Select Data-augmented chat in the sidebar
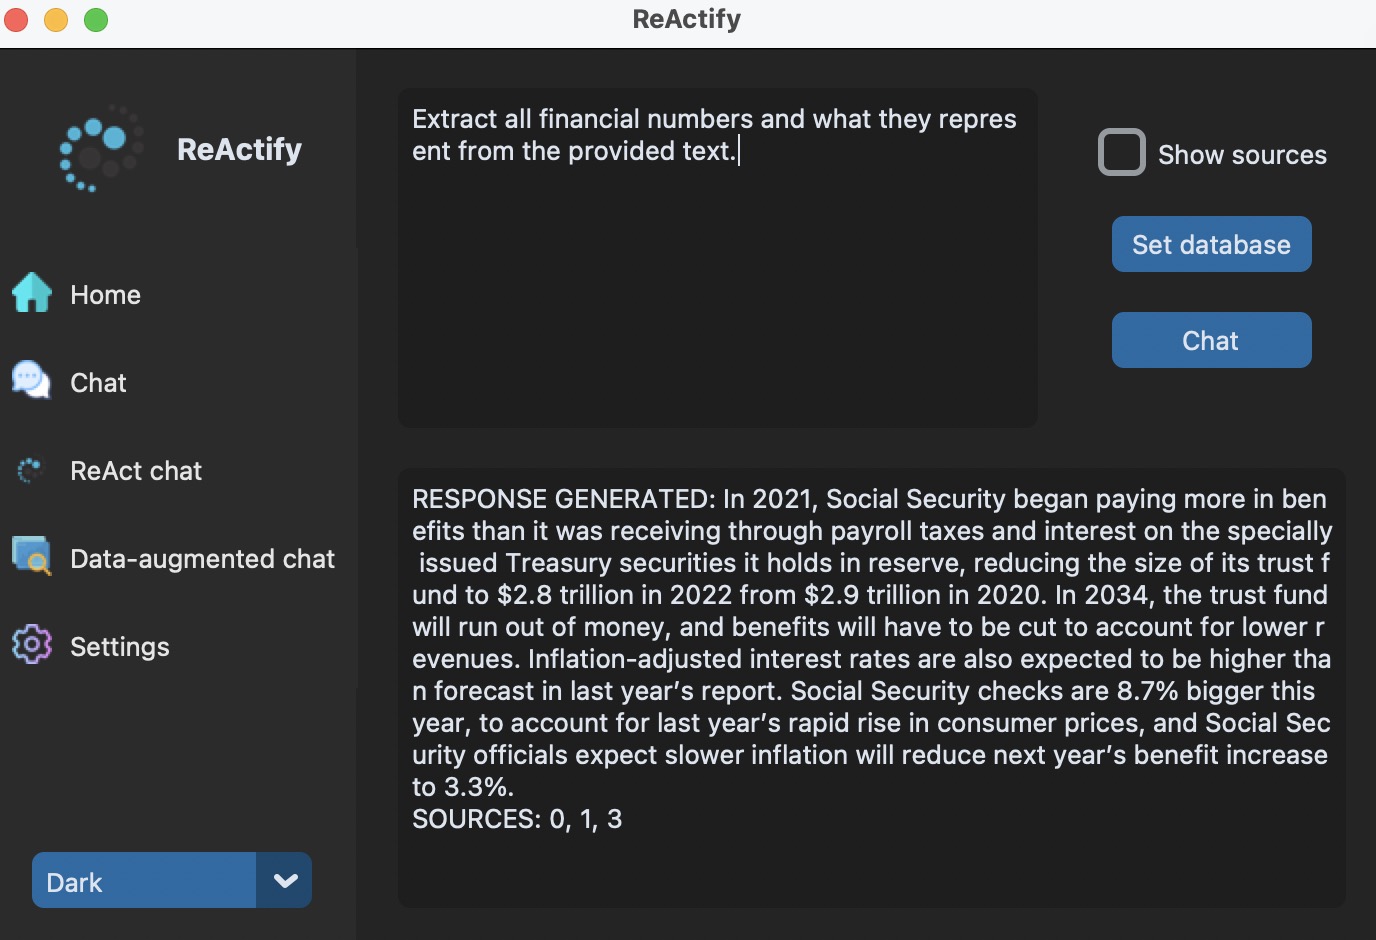This screenshot has width=1376, height=940. point(202,558)
